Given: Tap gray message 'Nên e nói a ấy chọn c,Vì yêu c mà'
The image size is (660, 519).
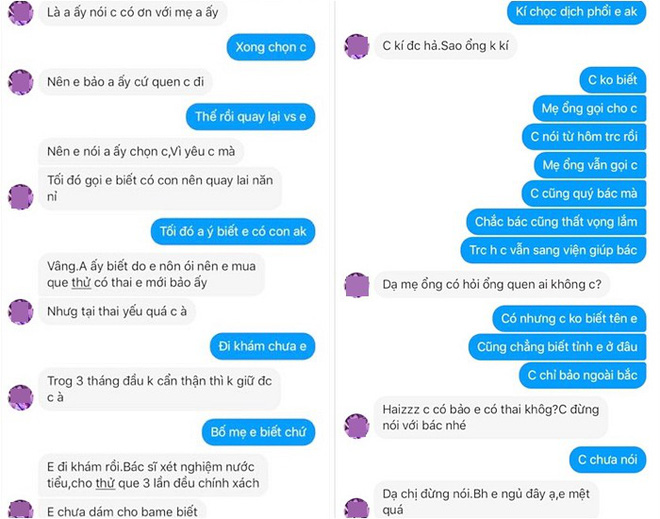Looking at the screenshot, I should pyautogui.click(x=141, y=152).
